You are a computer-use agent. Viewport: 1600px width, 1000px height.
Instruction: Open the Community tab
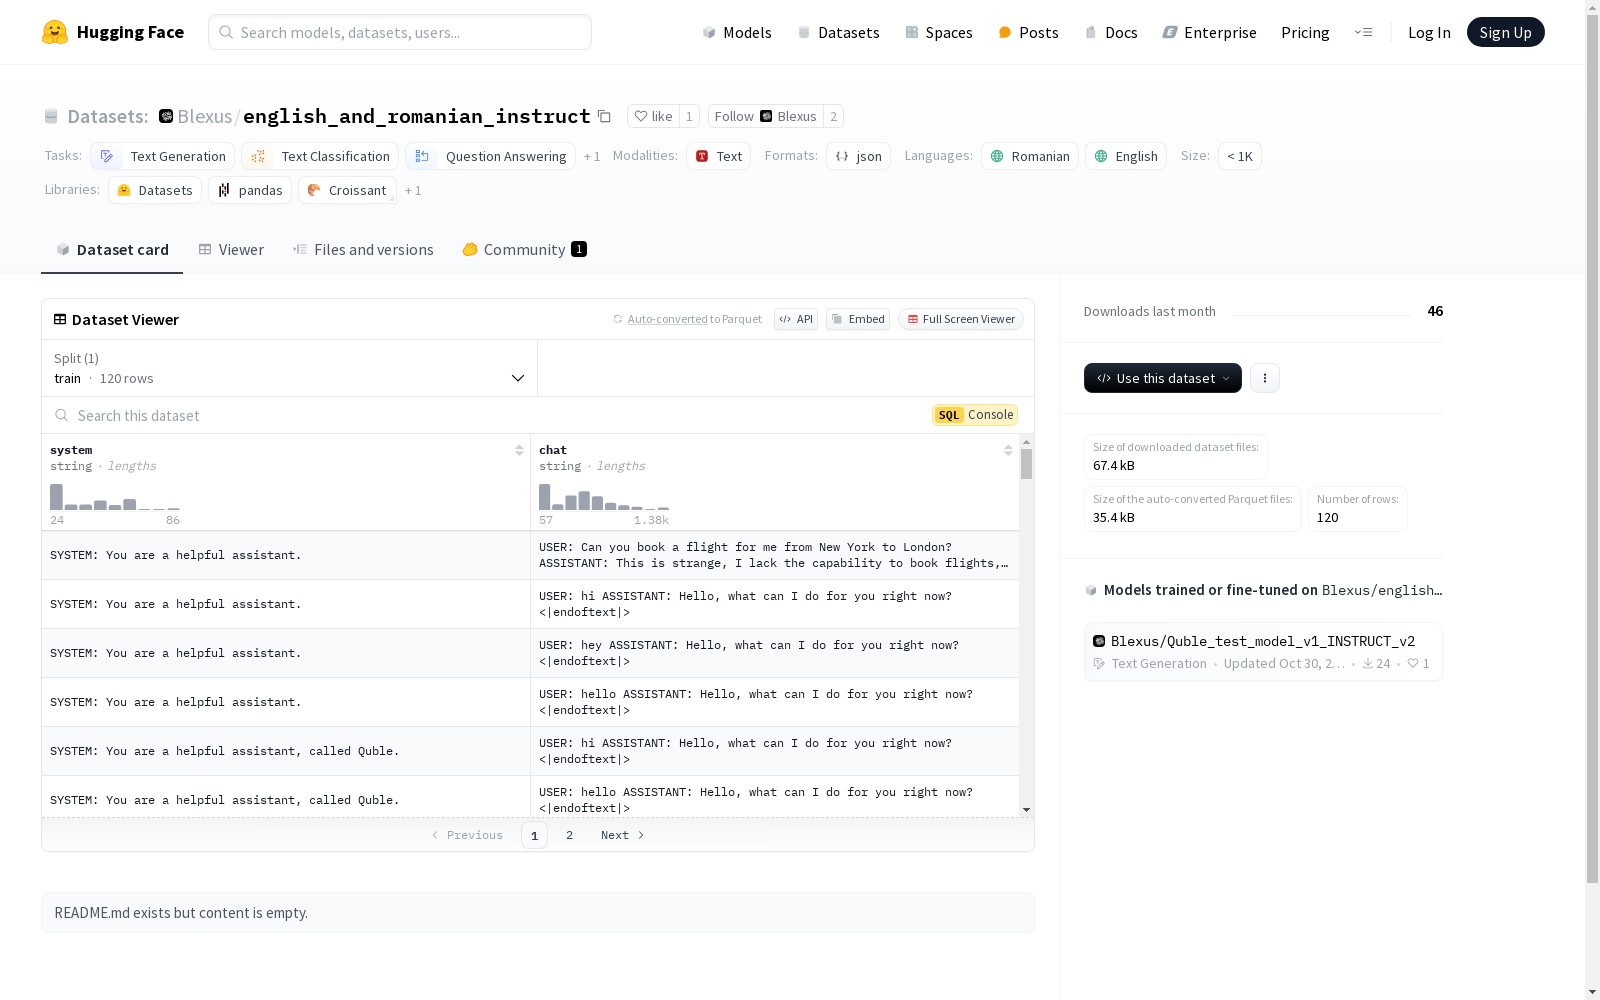coord(524,249)
